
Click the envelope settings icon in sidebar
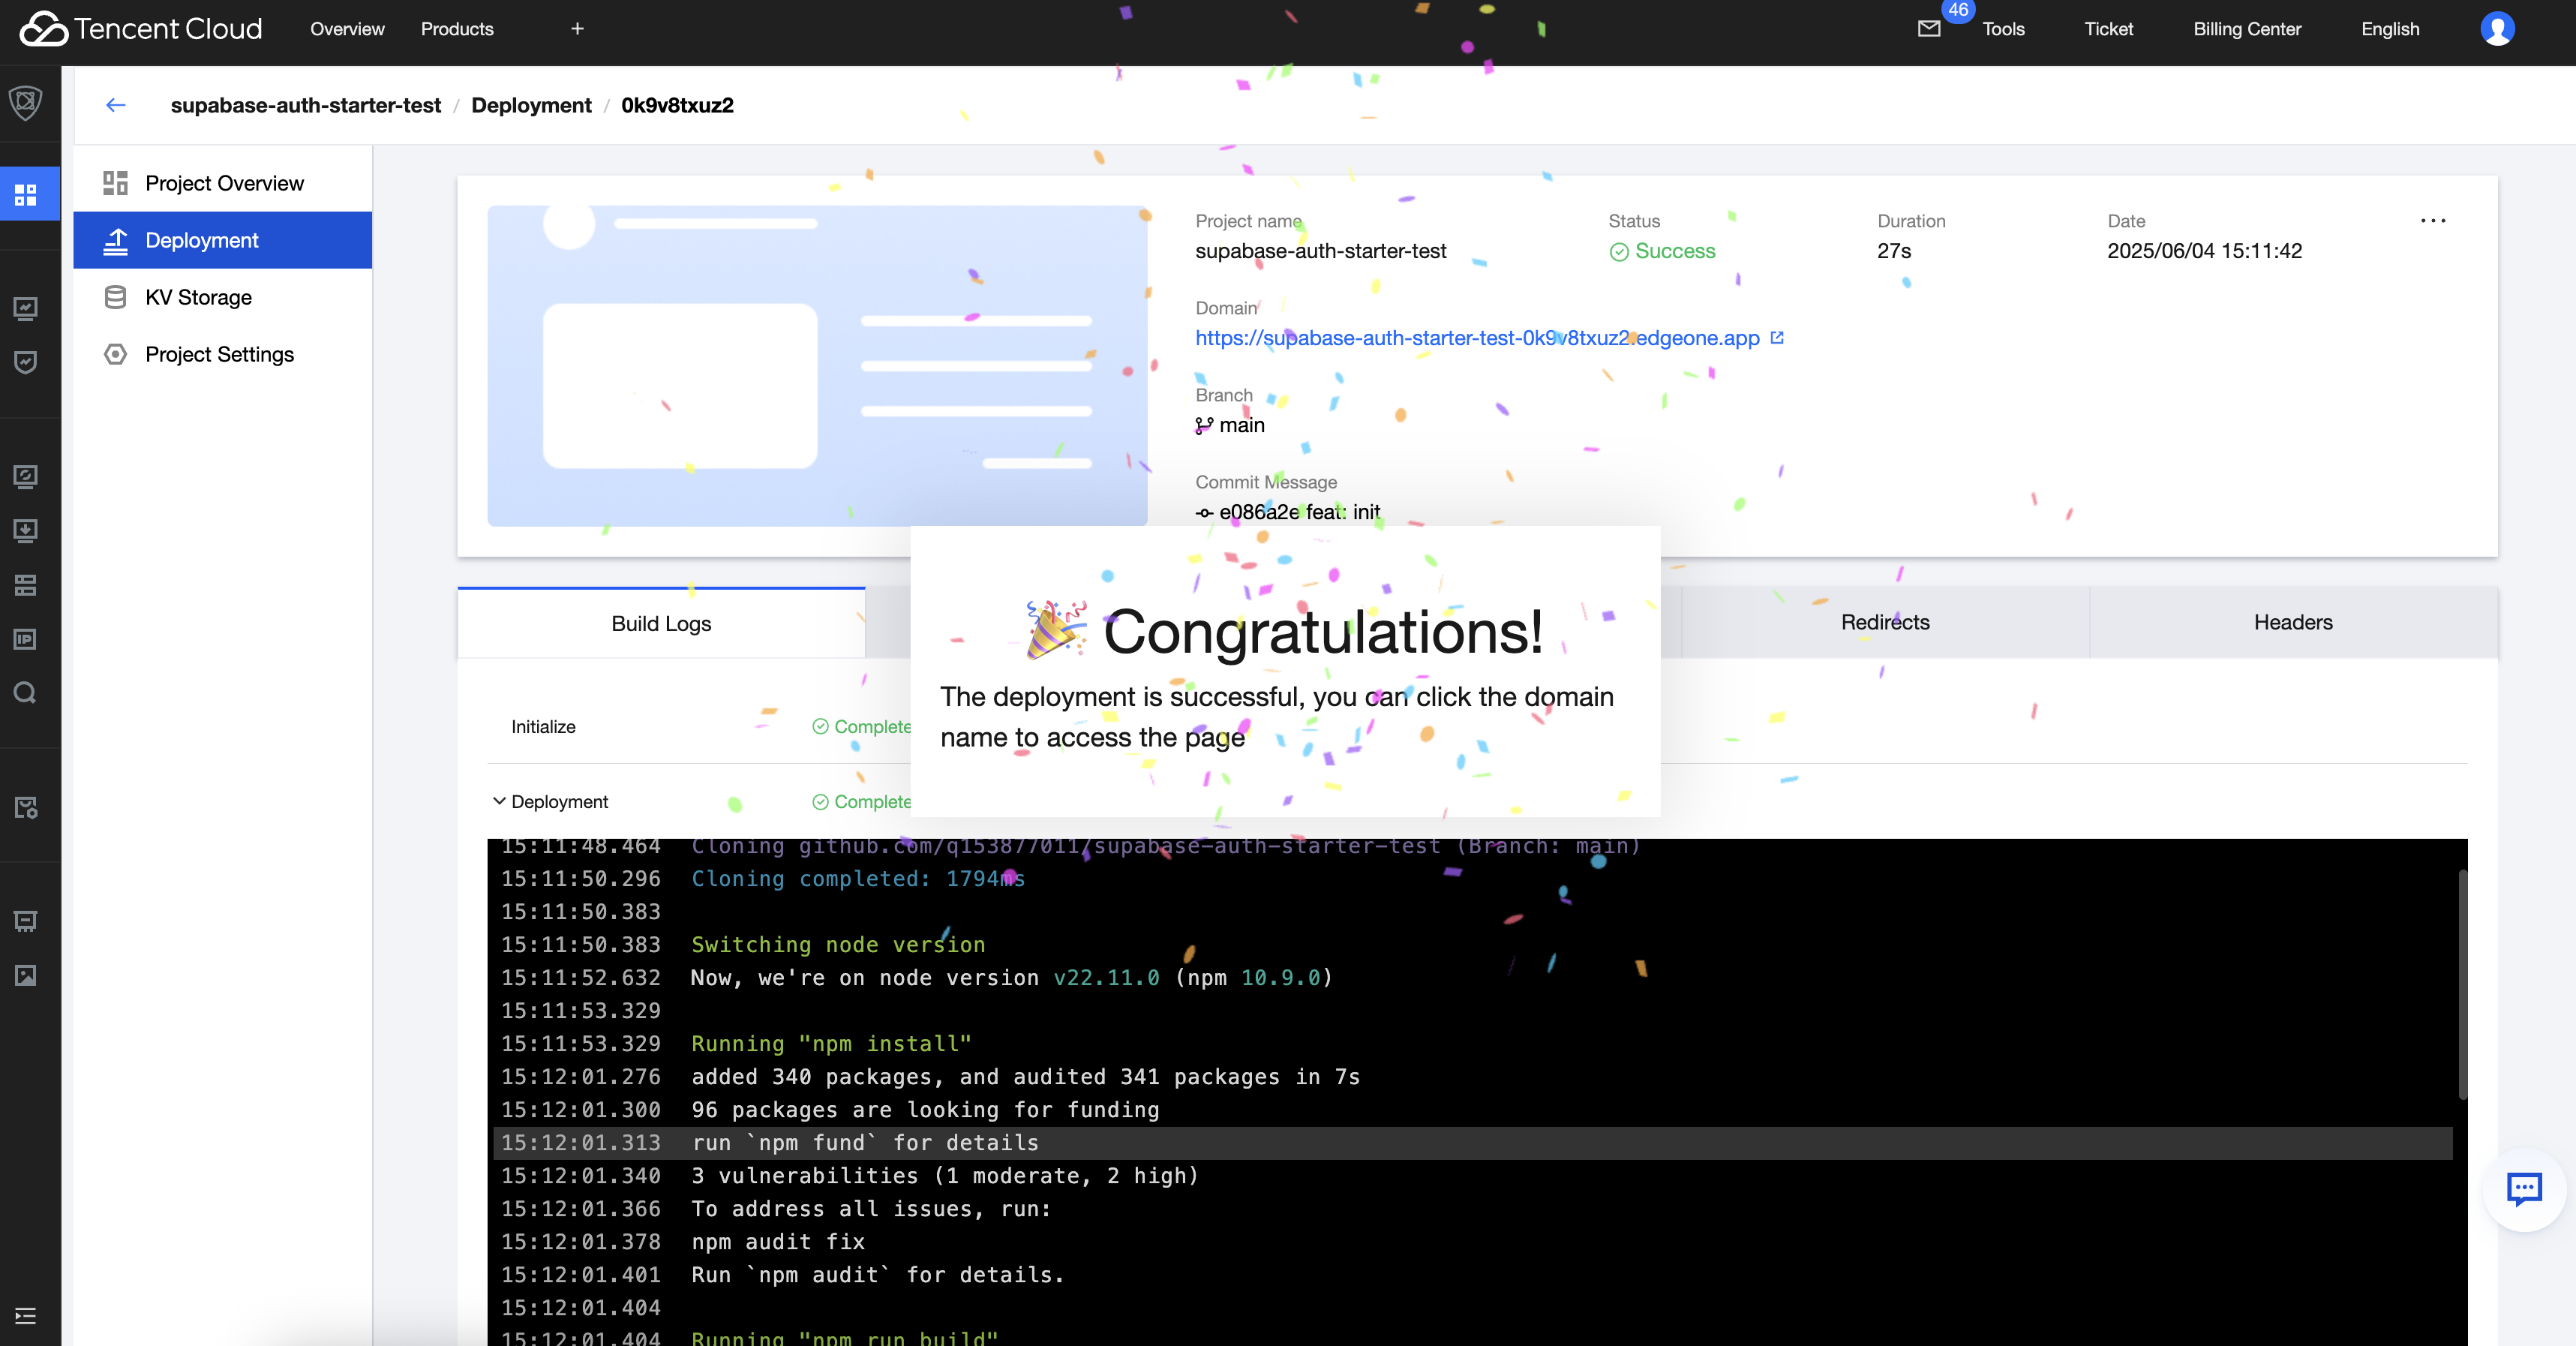click(x=26, y=807)
